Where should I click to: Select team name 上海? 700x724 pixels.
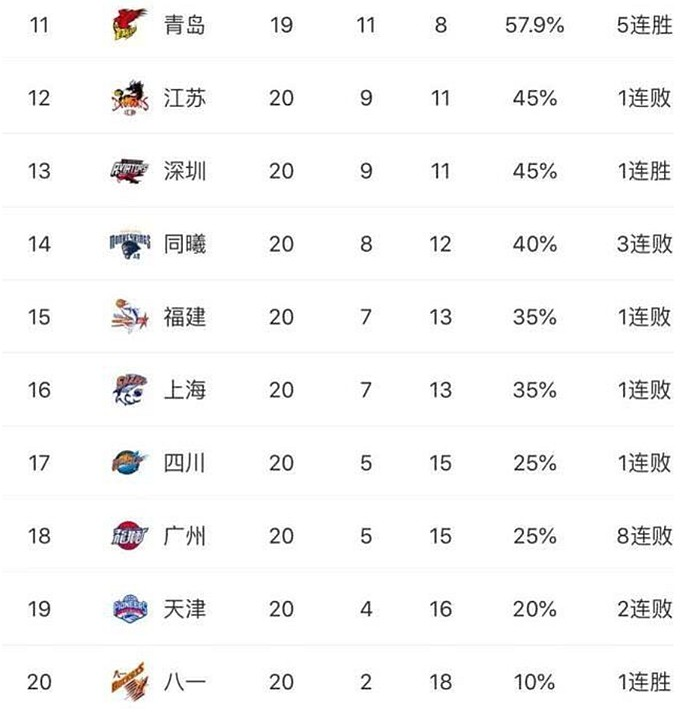click(185, 390)
